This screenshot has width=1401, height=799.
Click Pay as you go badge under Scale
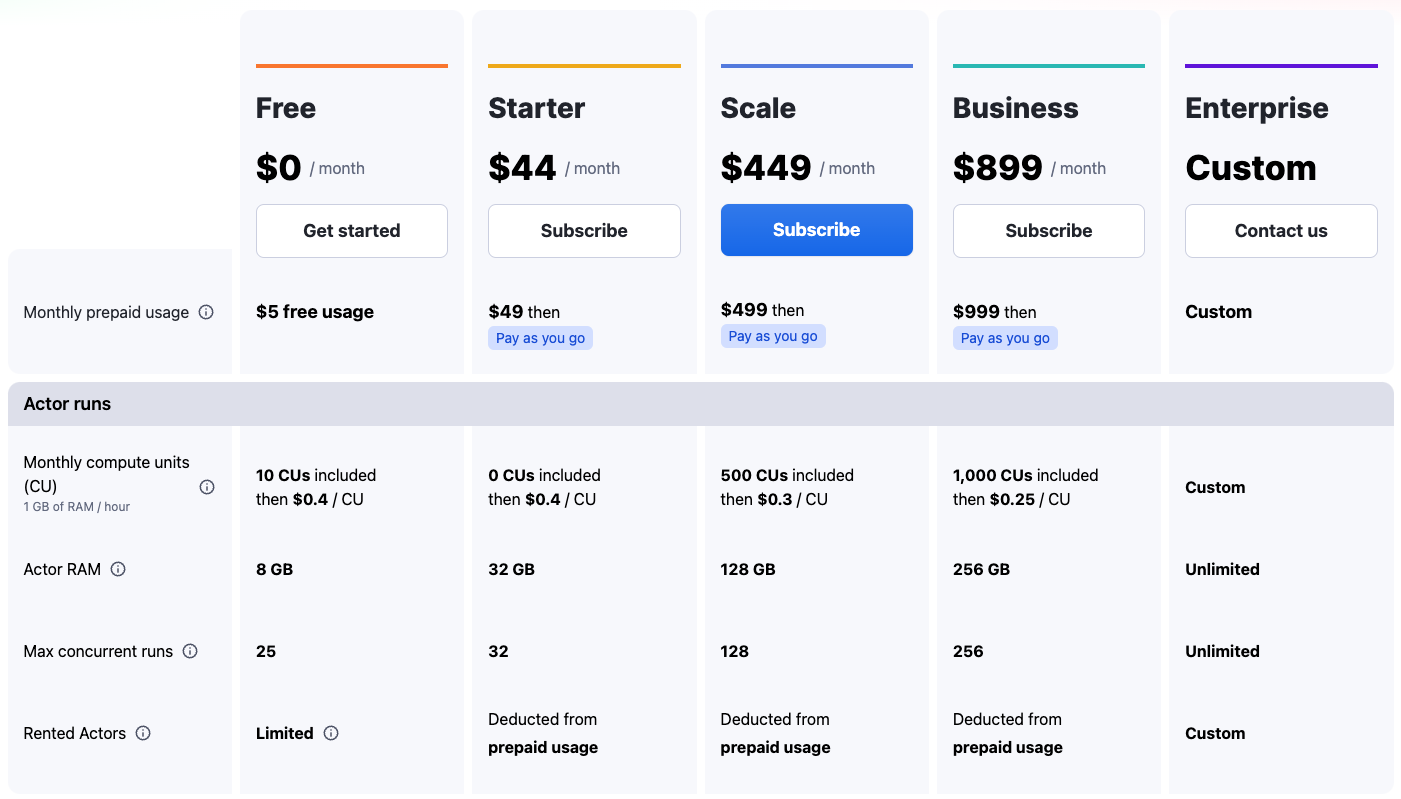click(x=773, y=336)
